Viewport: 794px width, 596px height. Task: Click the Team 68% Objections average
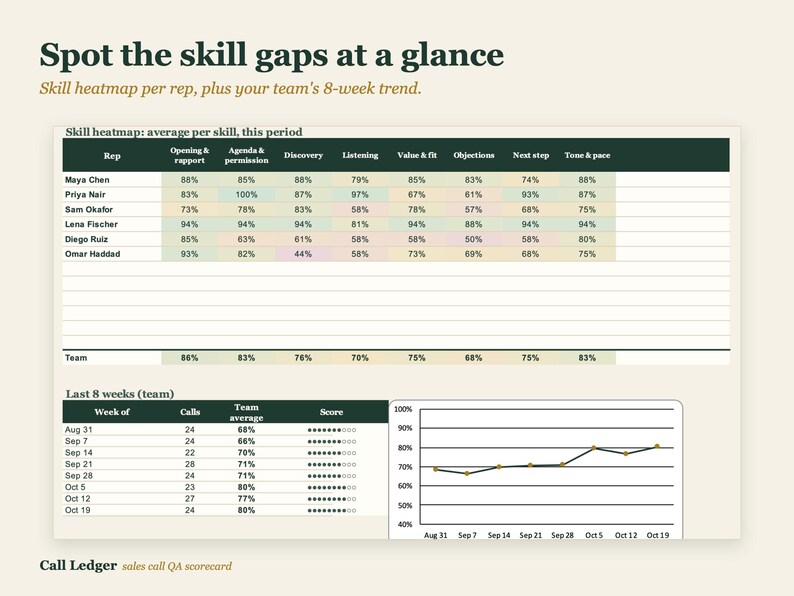coord(473,357)
